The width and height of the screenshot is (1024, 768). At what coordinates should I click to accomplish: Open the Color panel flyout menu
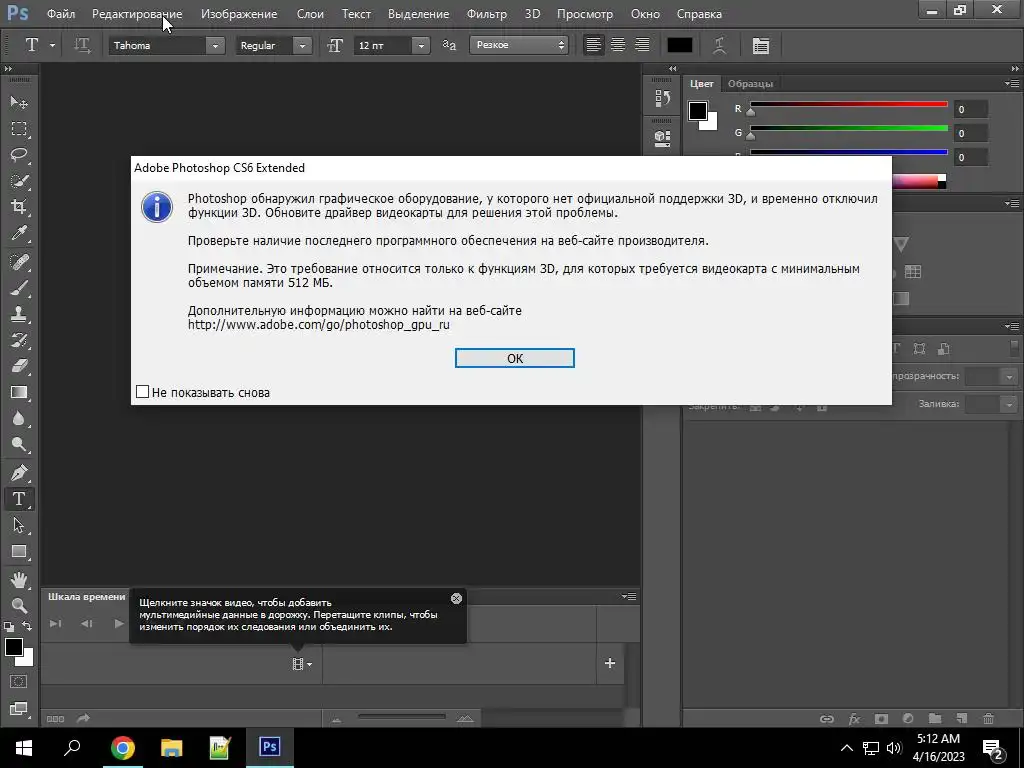tap(1012, 84)
